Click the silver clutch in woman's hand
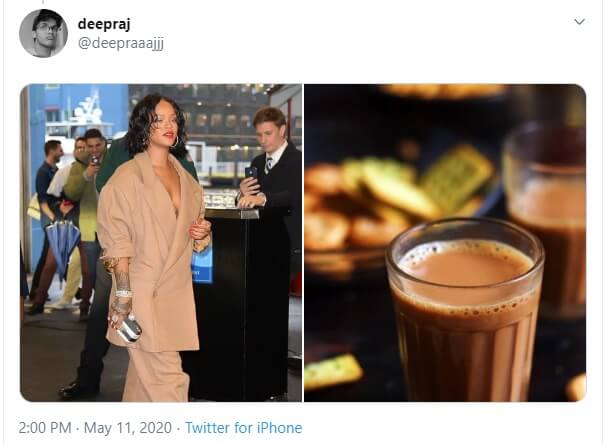Image resolution: width=609 pixels, height=445 pixels. pyautogui.click(x=129, y=330)
